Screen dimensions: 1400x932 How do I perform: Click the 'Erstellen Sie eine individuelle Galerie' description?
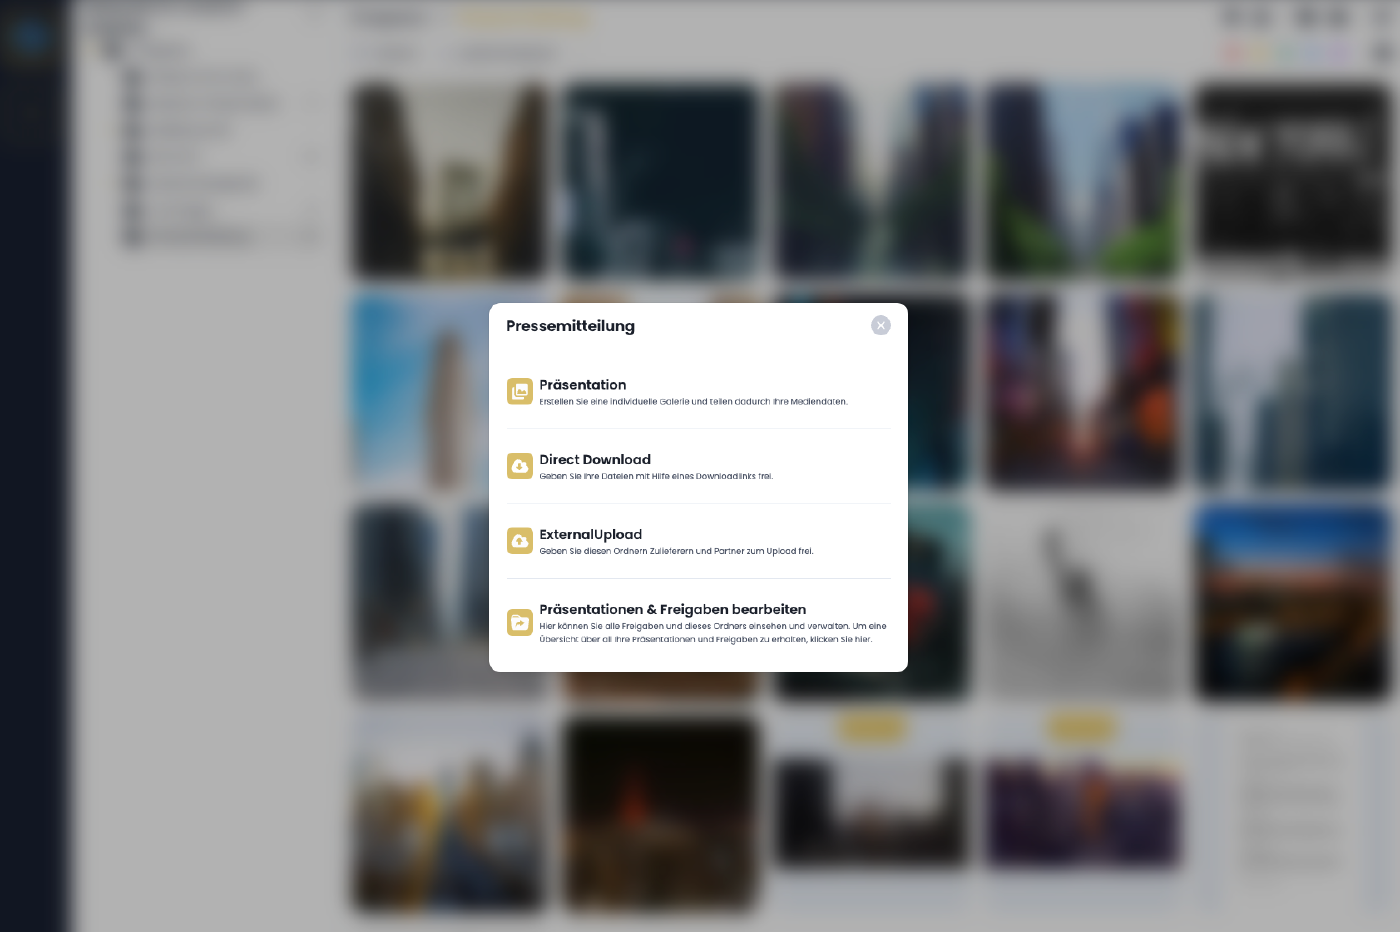point(693,402)
